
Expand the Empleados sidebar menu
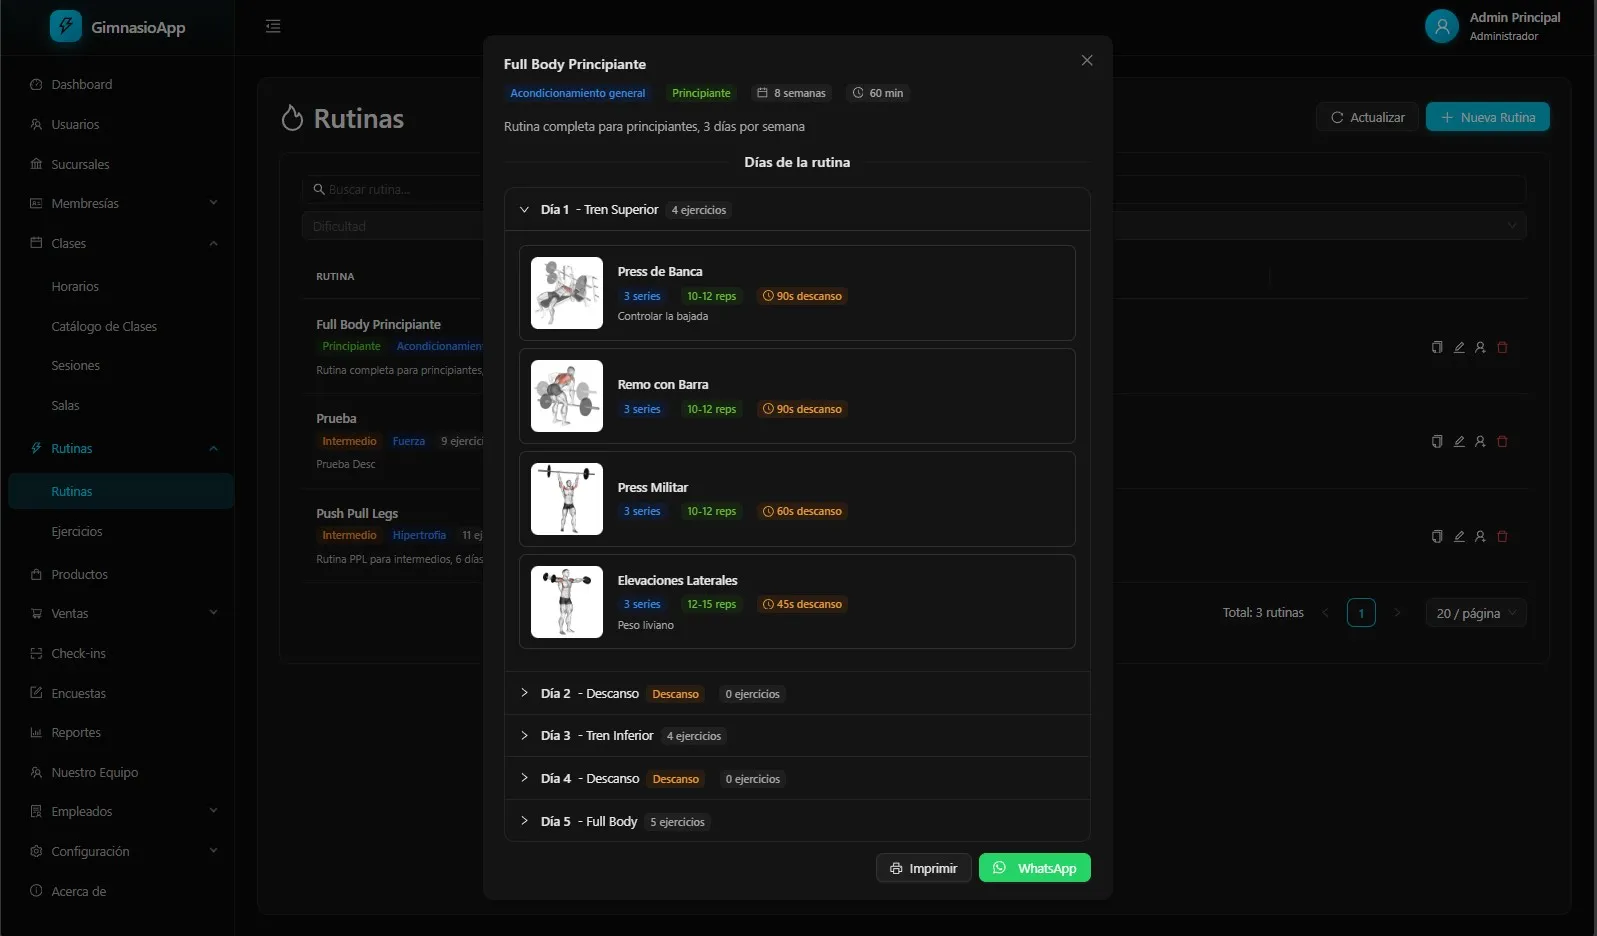point(121,812)
